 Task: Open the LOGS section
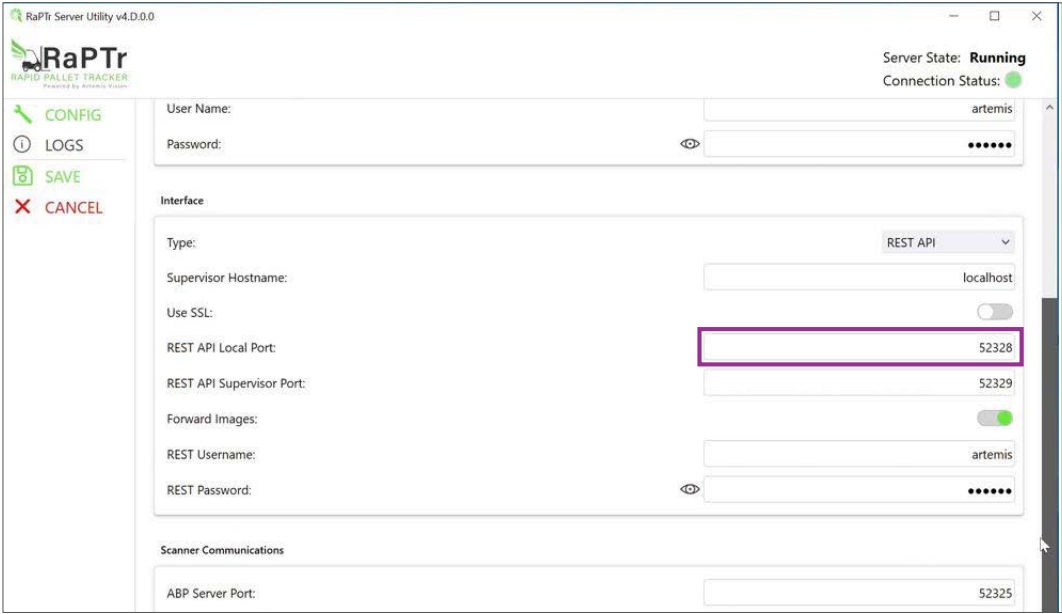pyautogui.click(x=64, y=145)
